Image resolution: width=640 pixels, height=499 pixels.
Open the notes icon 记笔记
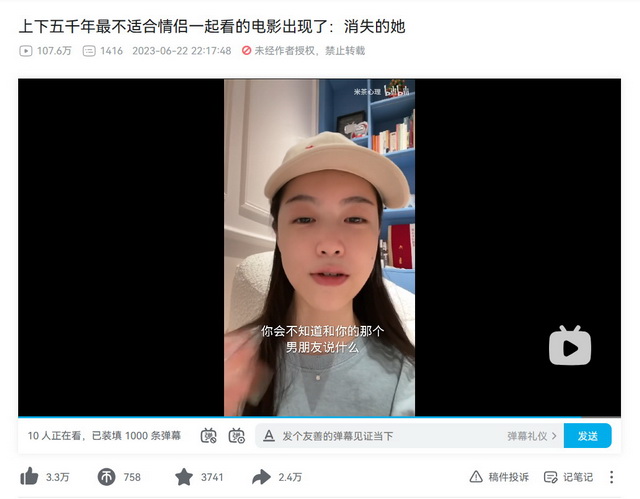pos(551,477)
